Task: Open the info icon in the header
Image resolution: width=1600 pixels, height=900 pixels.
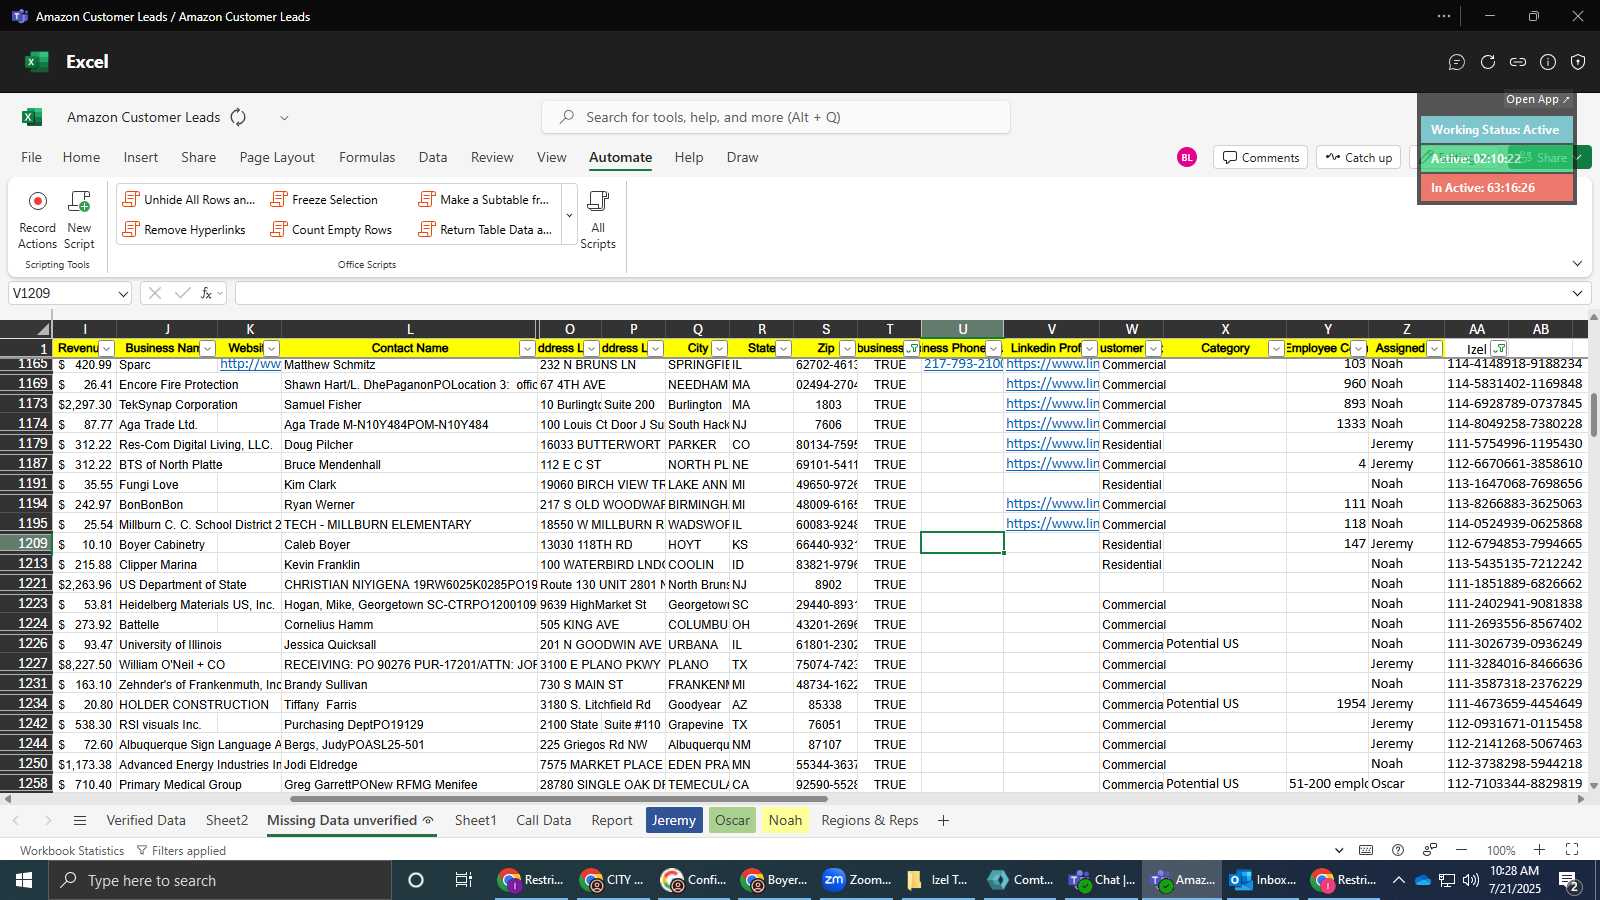Action: point(1548,62)
